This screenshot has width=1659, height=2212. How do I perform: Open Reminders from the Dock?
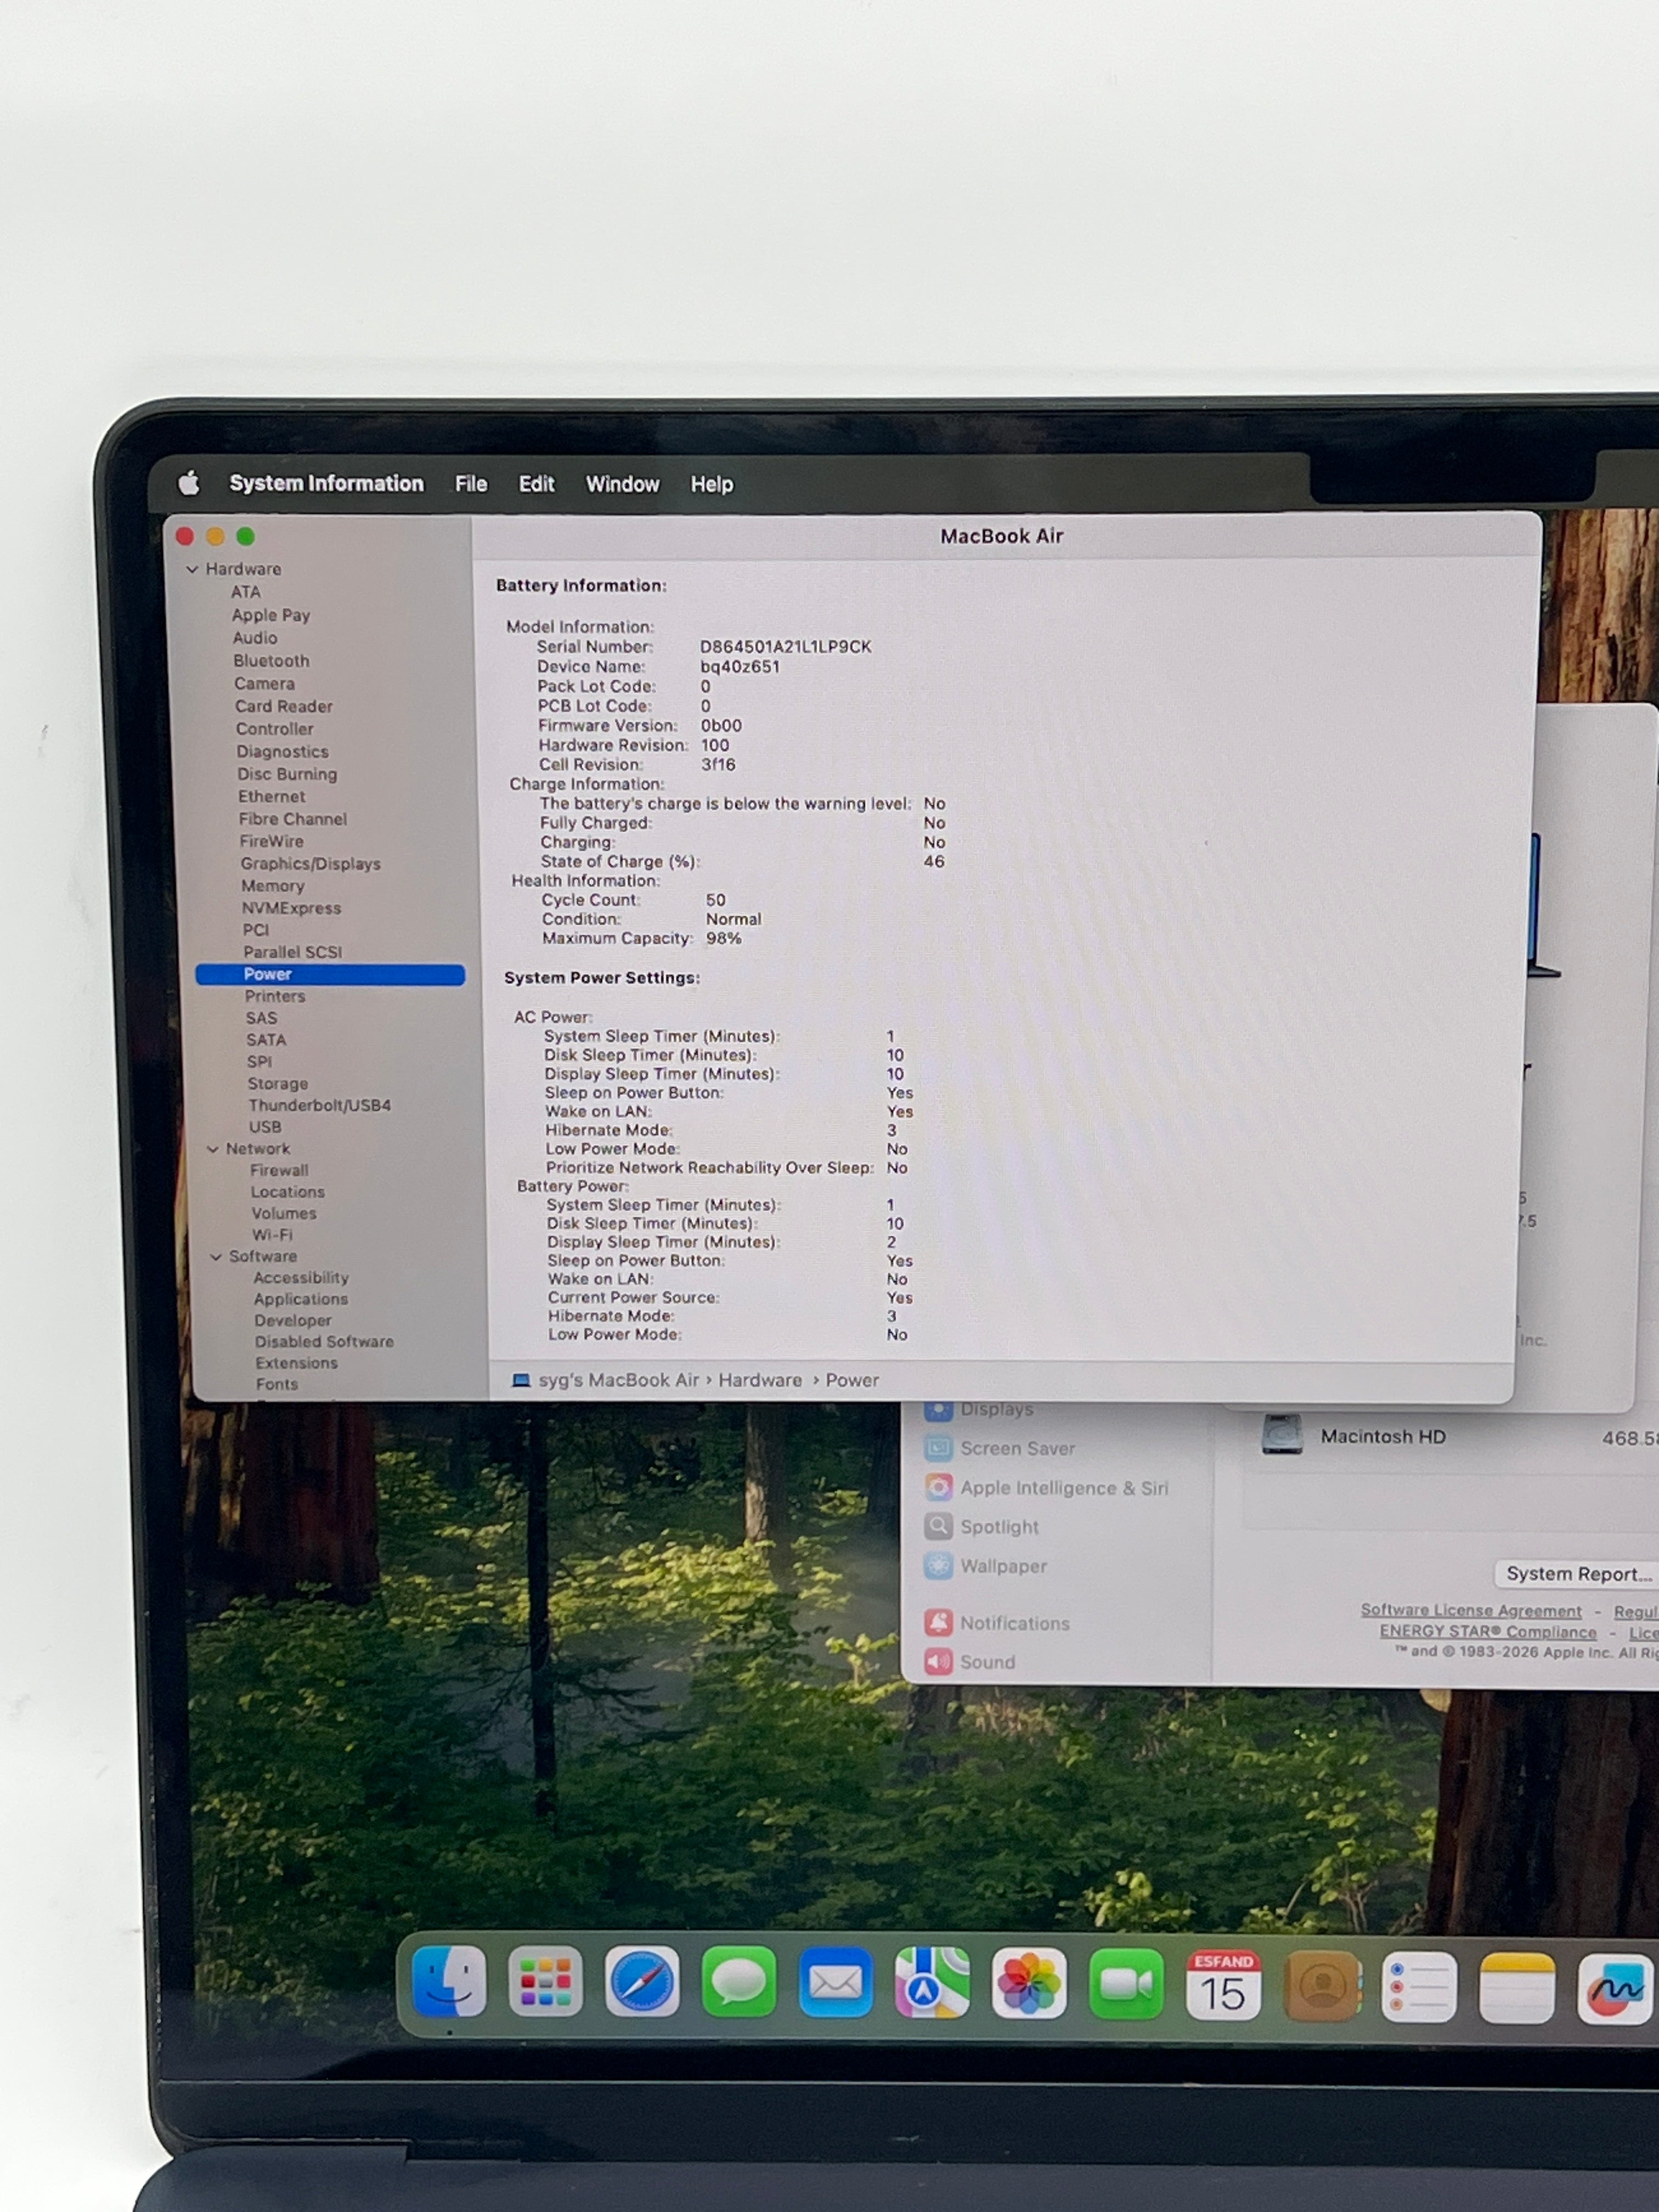point(1418,1987)
